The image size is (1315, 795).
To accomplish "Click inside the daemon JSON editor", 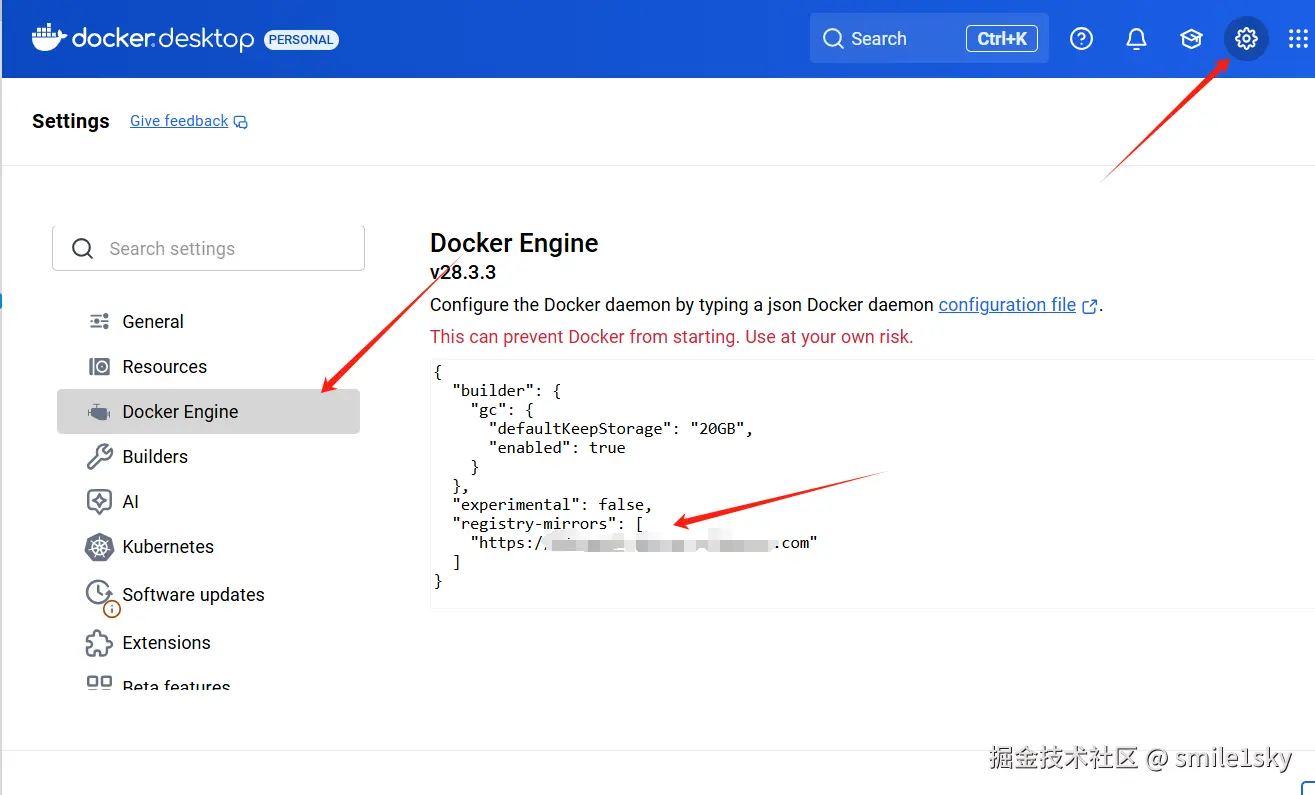I will (872, 484).
